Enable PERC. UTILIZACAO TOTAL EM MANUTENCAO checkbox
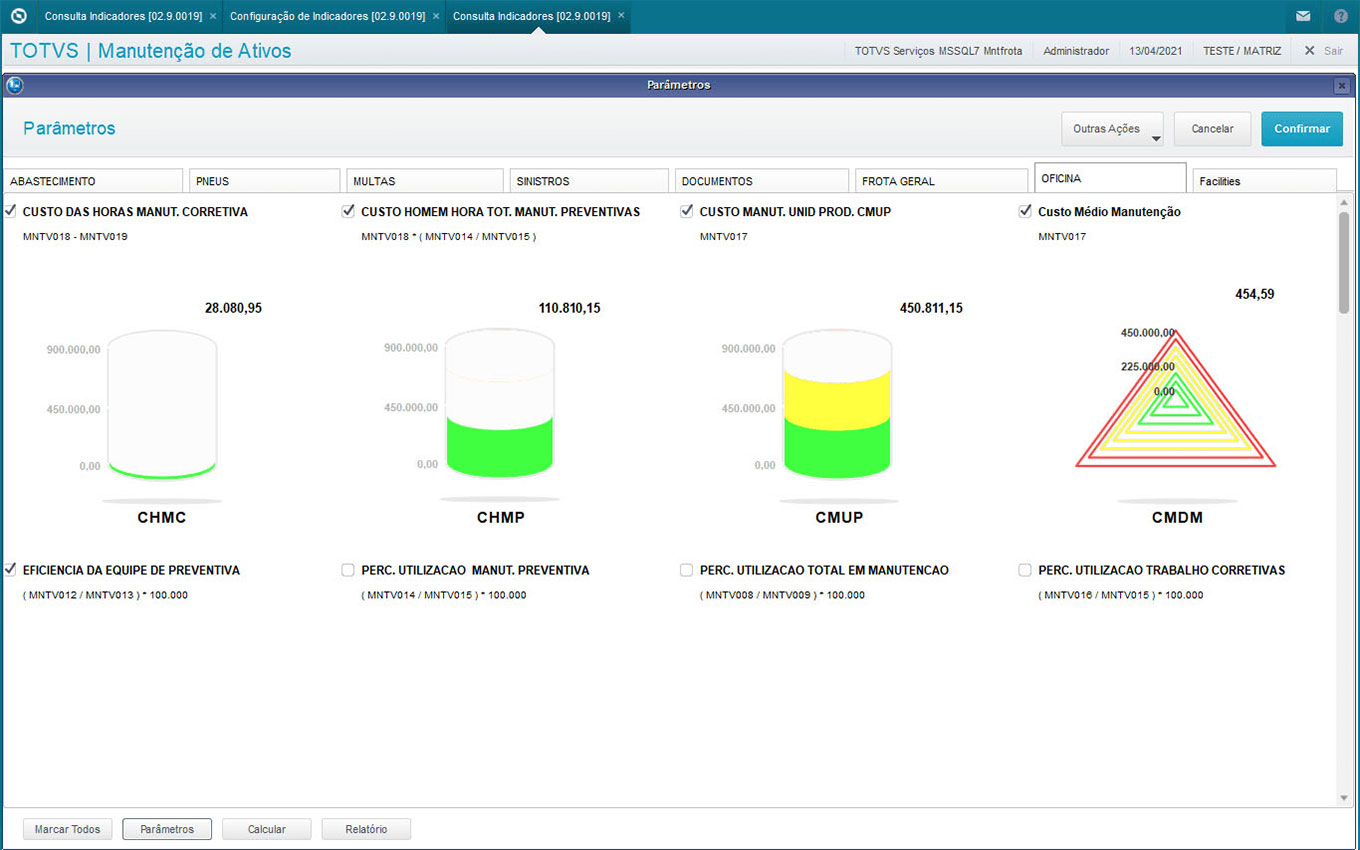The image size is (1360, 850). coord(687,570)
